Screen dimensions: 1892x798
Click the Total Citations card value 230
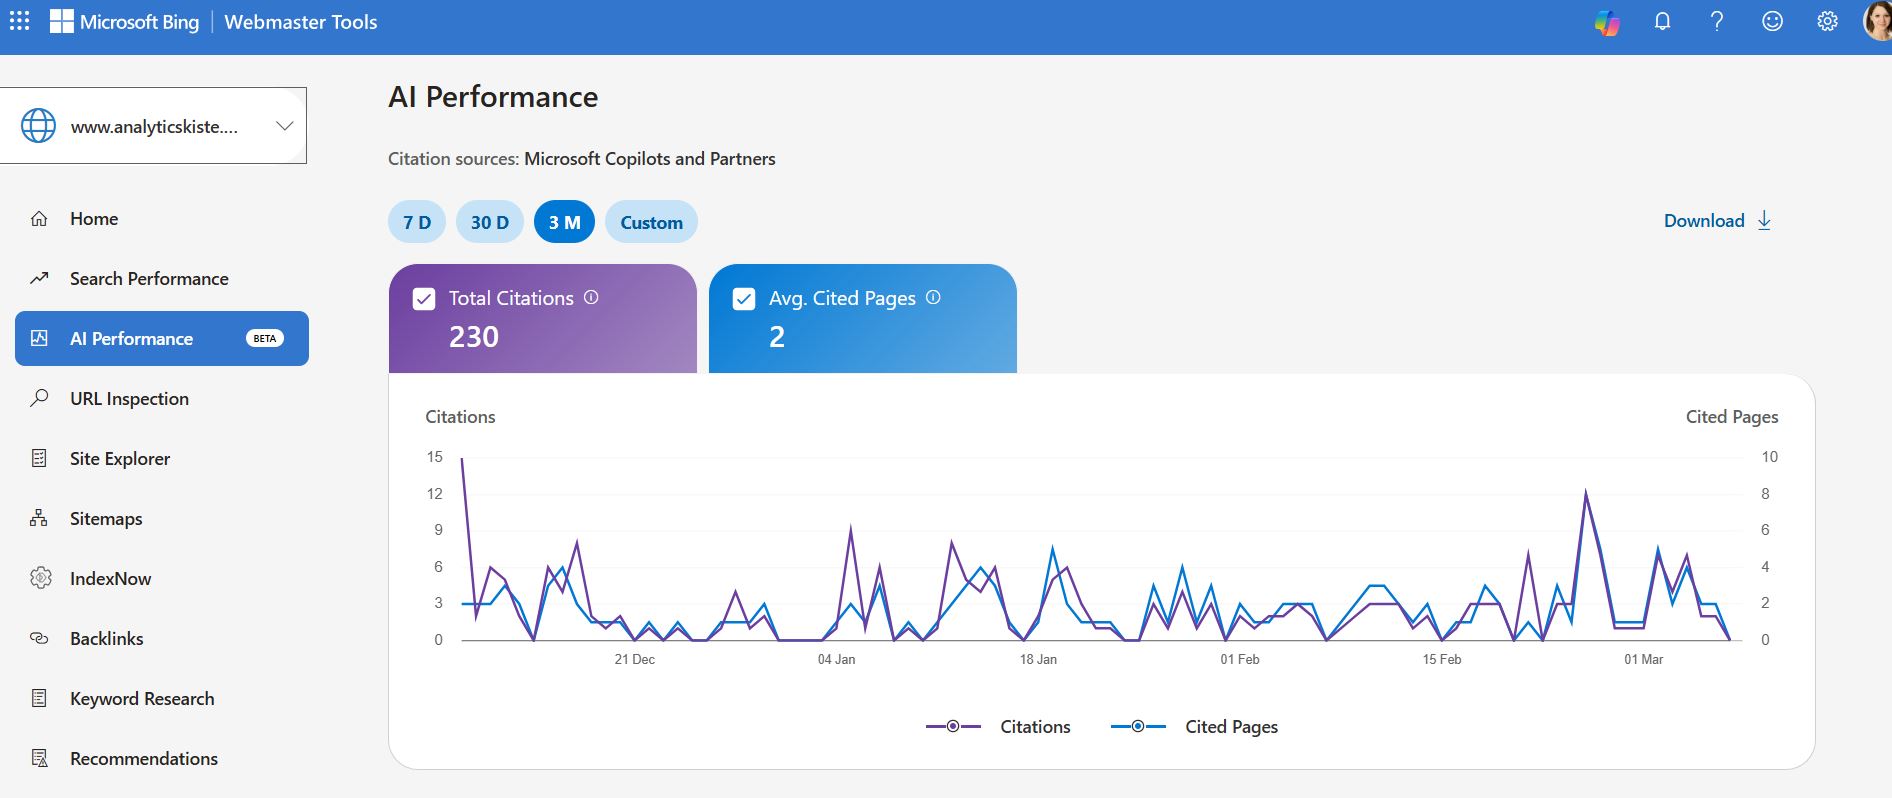(x=474, y=337)
